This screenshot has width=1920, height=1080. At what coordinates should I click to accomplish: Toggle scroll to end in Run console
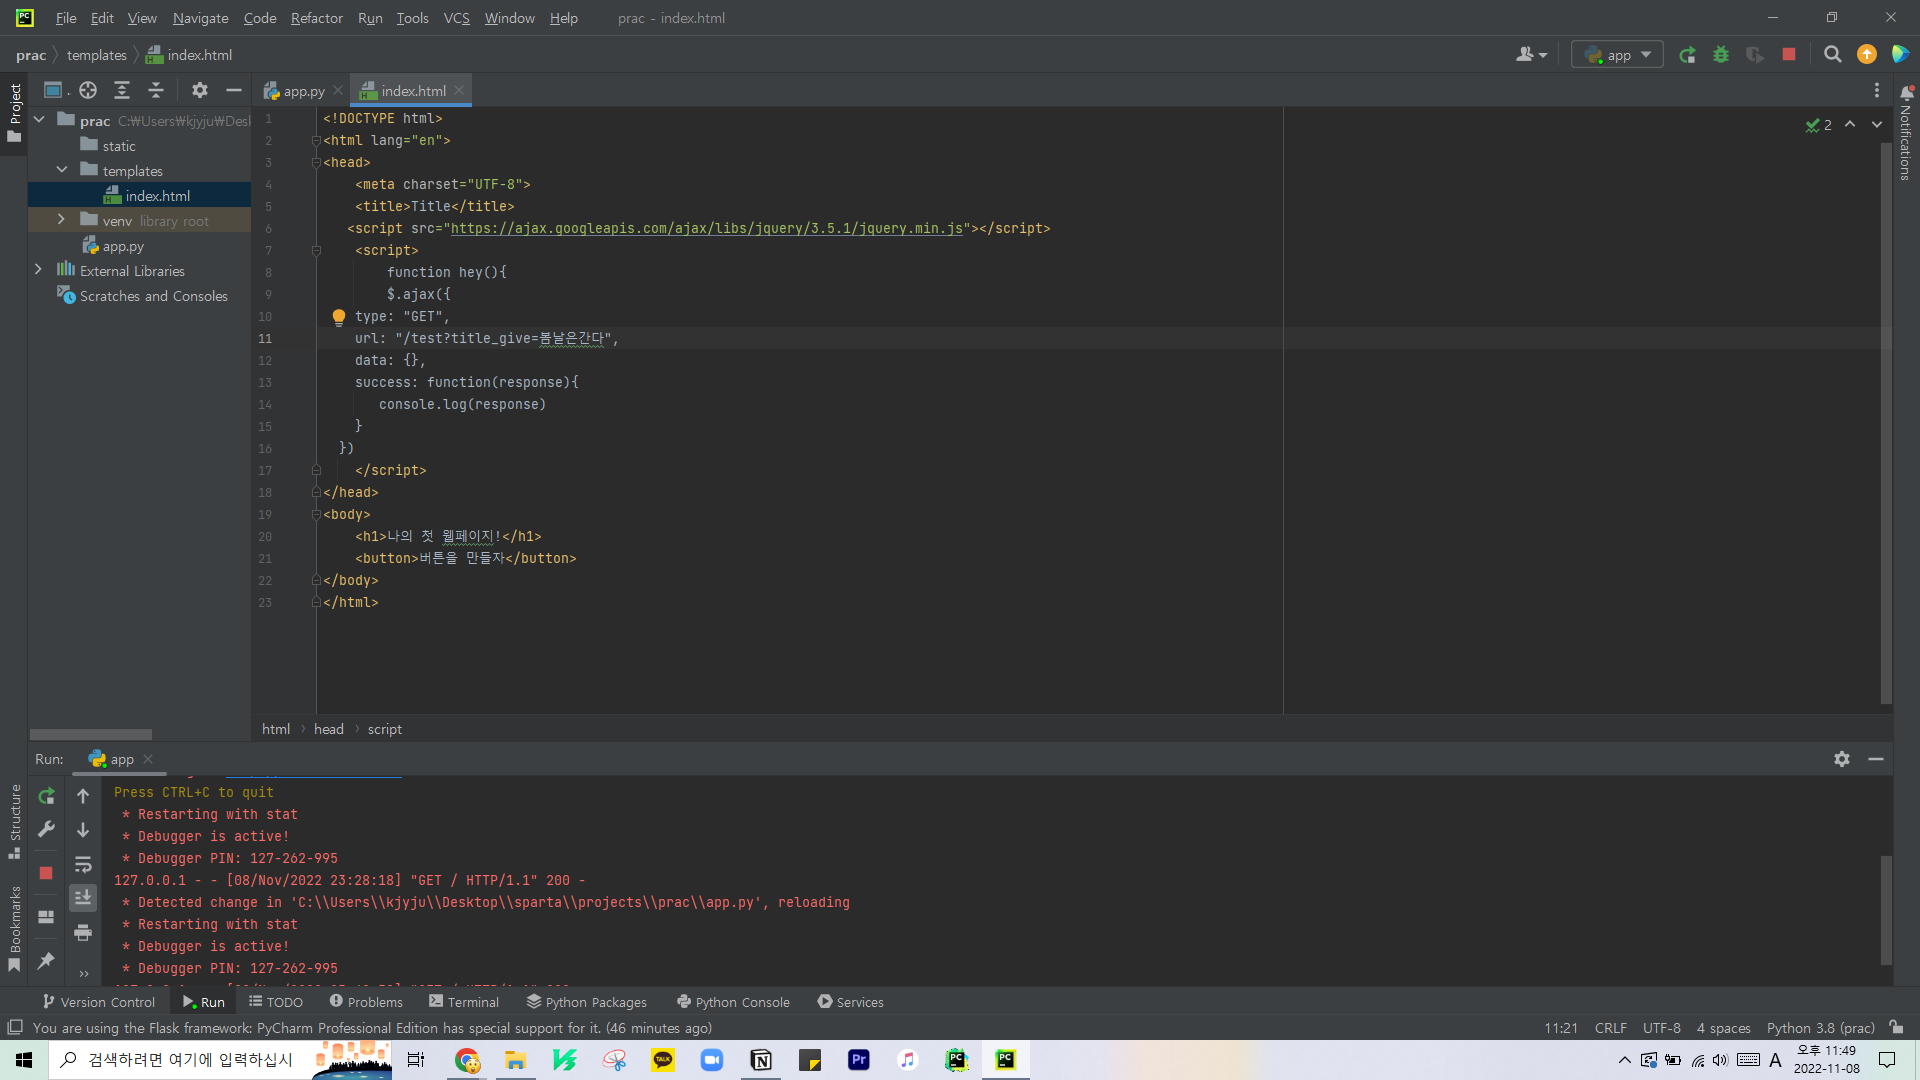[x=83, y=898]
